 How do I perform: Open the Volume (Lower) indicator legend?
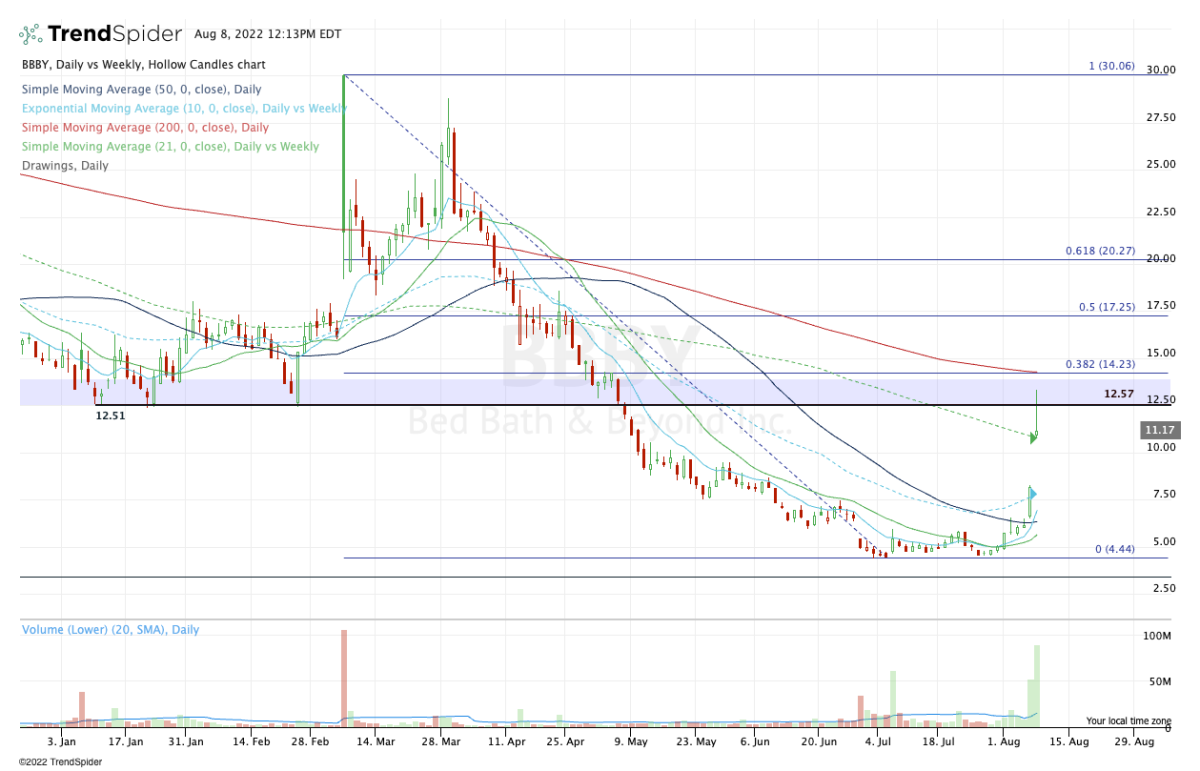[110, 630]
